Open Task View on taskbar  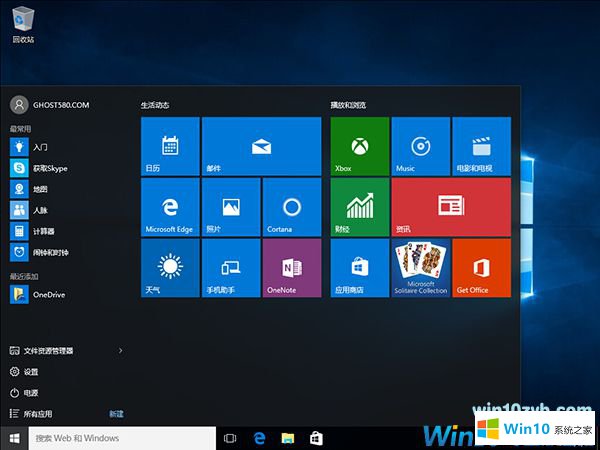click(x=230, y=438)
